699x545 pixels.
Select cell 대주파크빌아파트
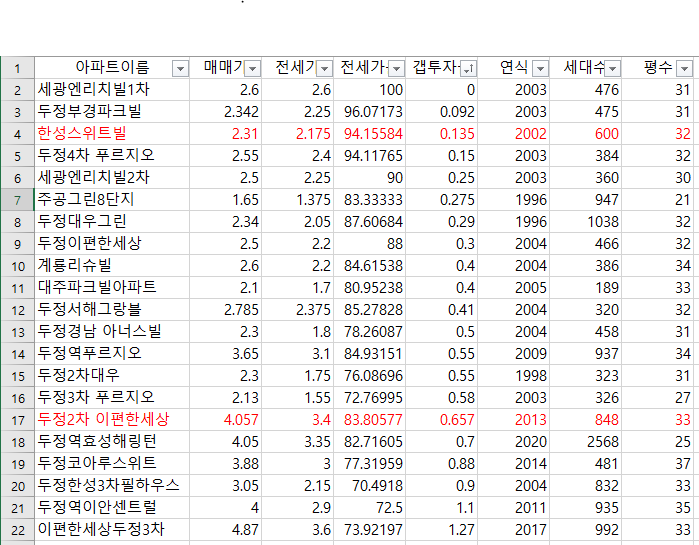[112, 287]
